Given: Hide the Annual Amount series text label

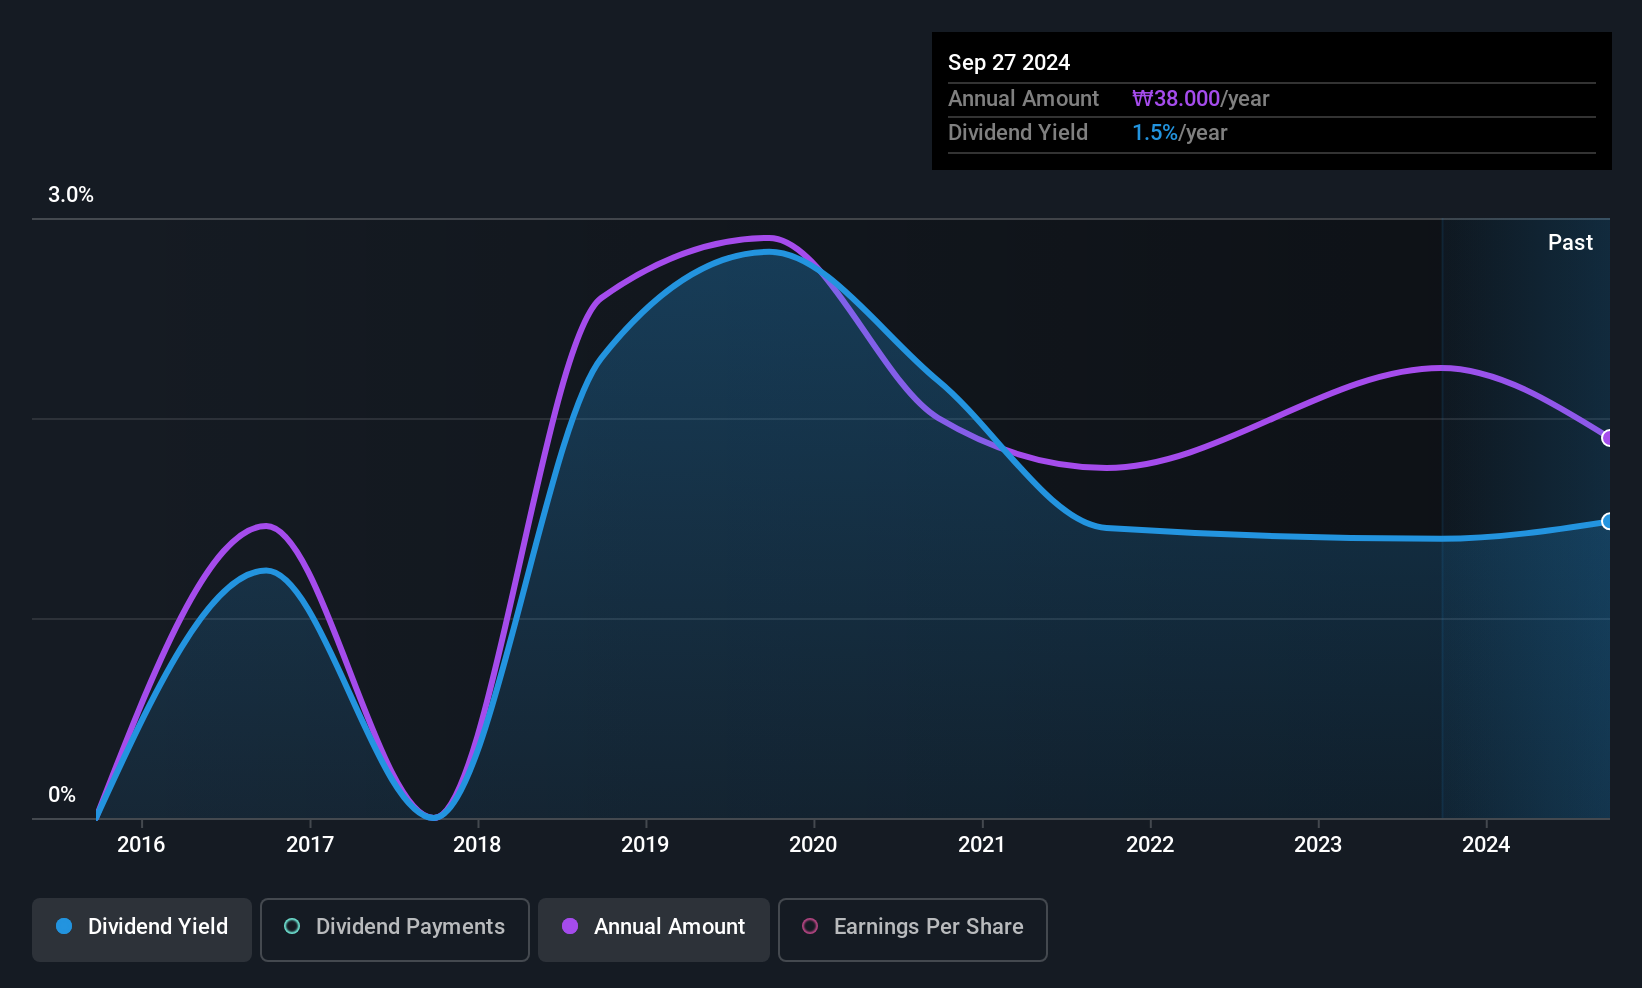Looking at the screenshot, I should coord(669,927).
